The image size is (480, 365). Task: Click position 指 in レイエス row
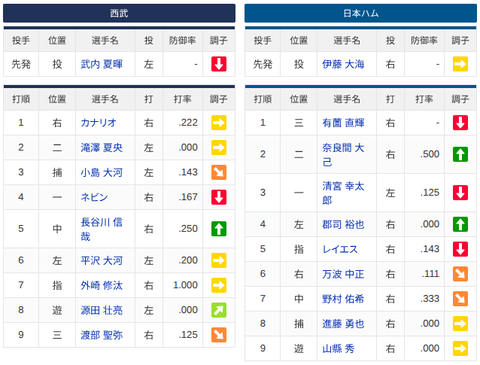coord(299,249)
